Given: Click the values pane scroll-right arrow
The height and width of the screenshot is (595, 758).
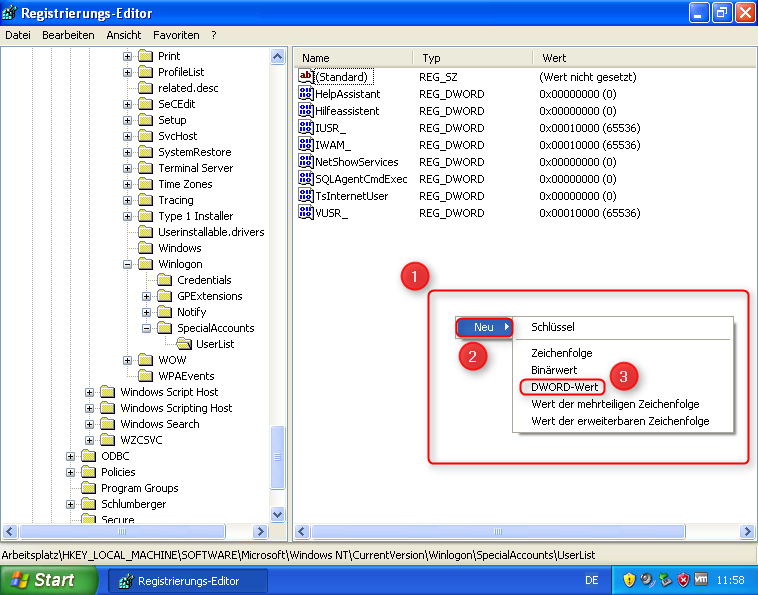Looking at the screenshot, I should [747, 532].
